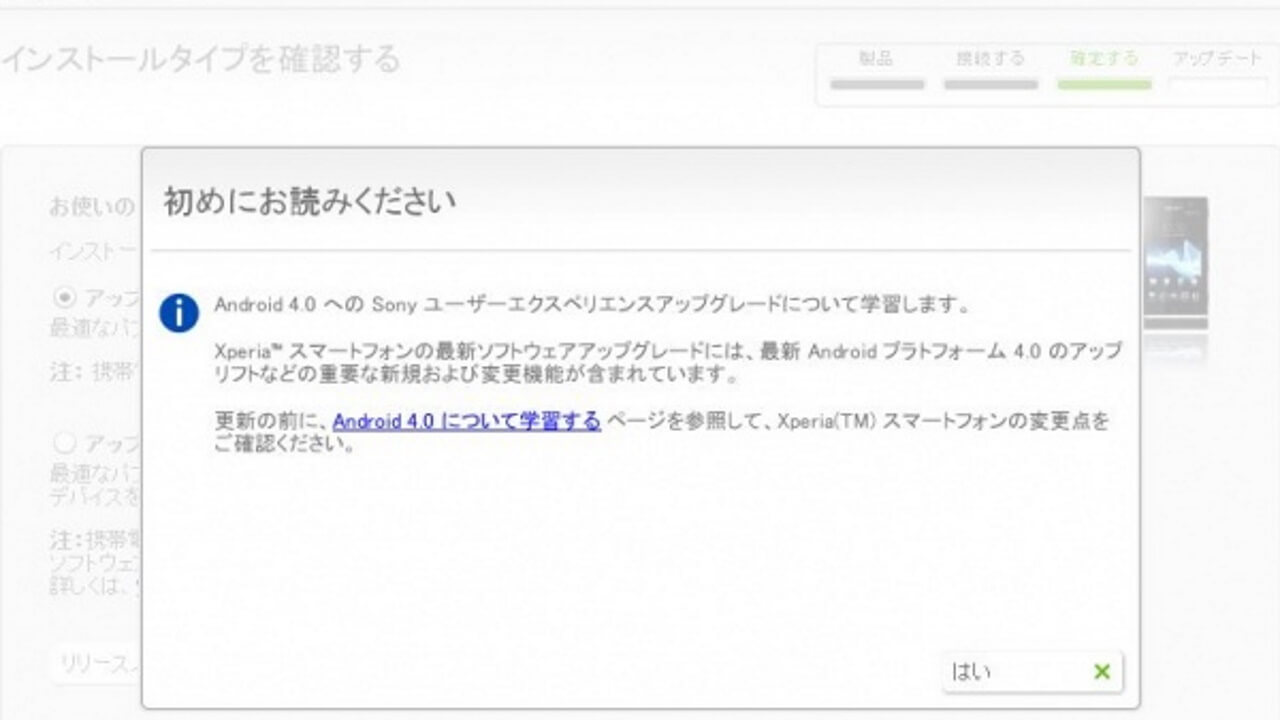
Task: Click the green X icon beside はい
Action: 1100,672
